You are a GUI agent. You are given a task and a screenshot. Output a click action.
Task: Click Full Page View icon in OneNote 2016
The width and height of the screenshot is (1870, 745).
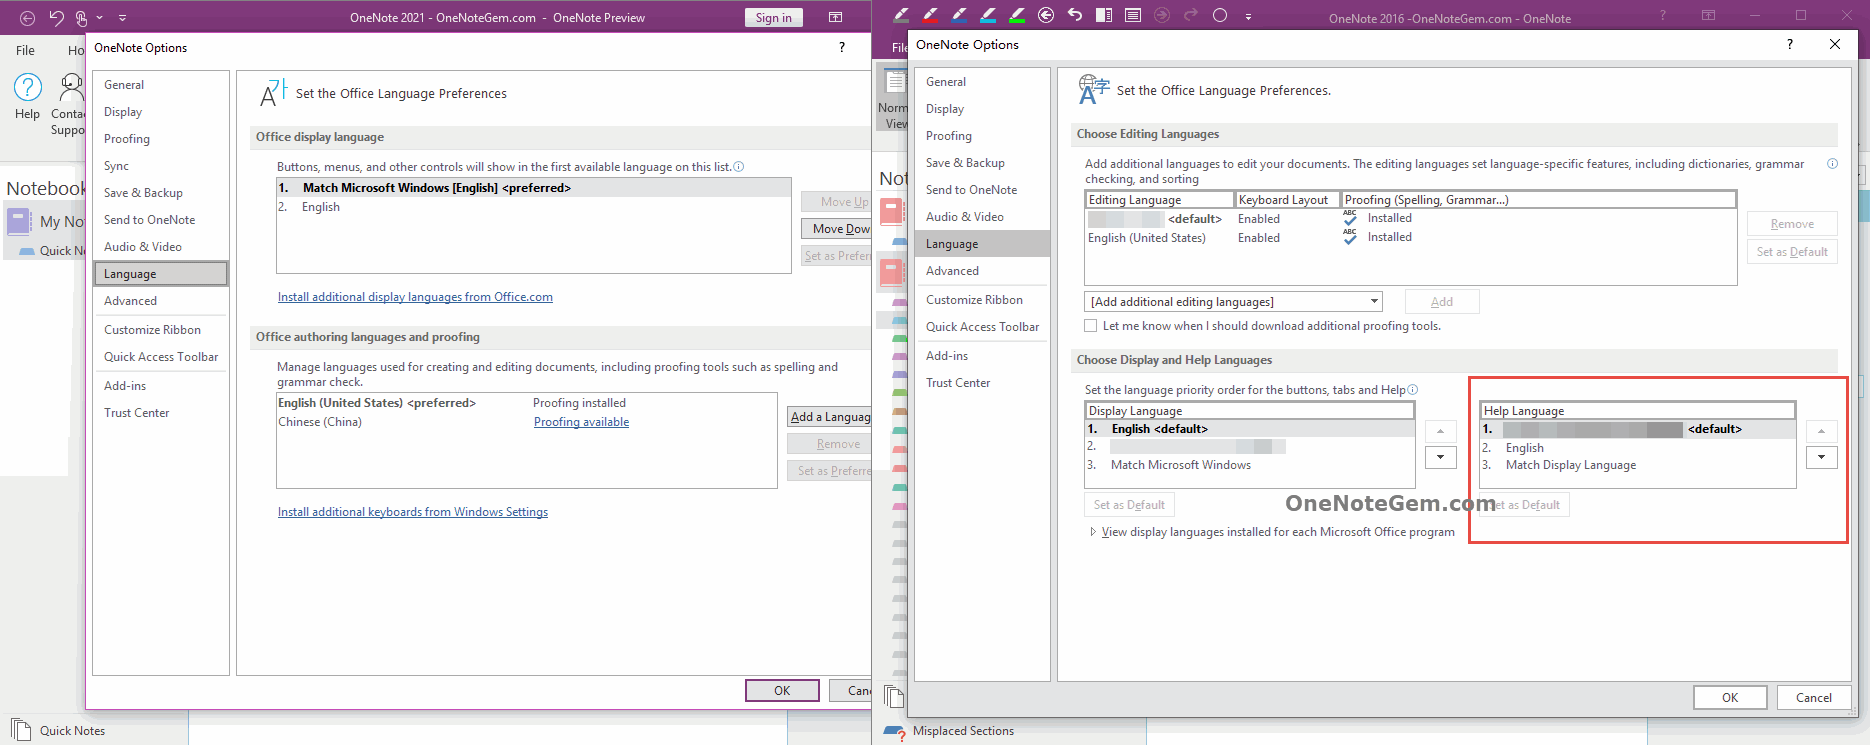point(1133,15)
